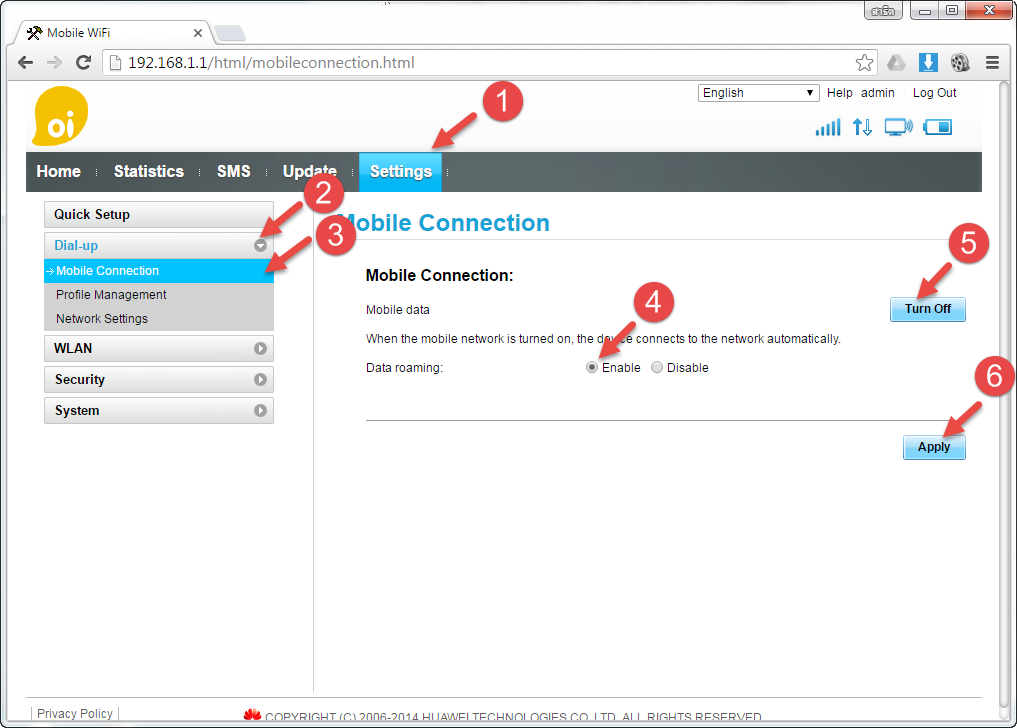Open the English language dropdown
The image size is (1017, 728).
pos(759,93)
